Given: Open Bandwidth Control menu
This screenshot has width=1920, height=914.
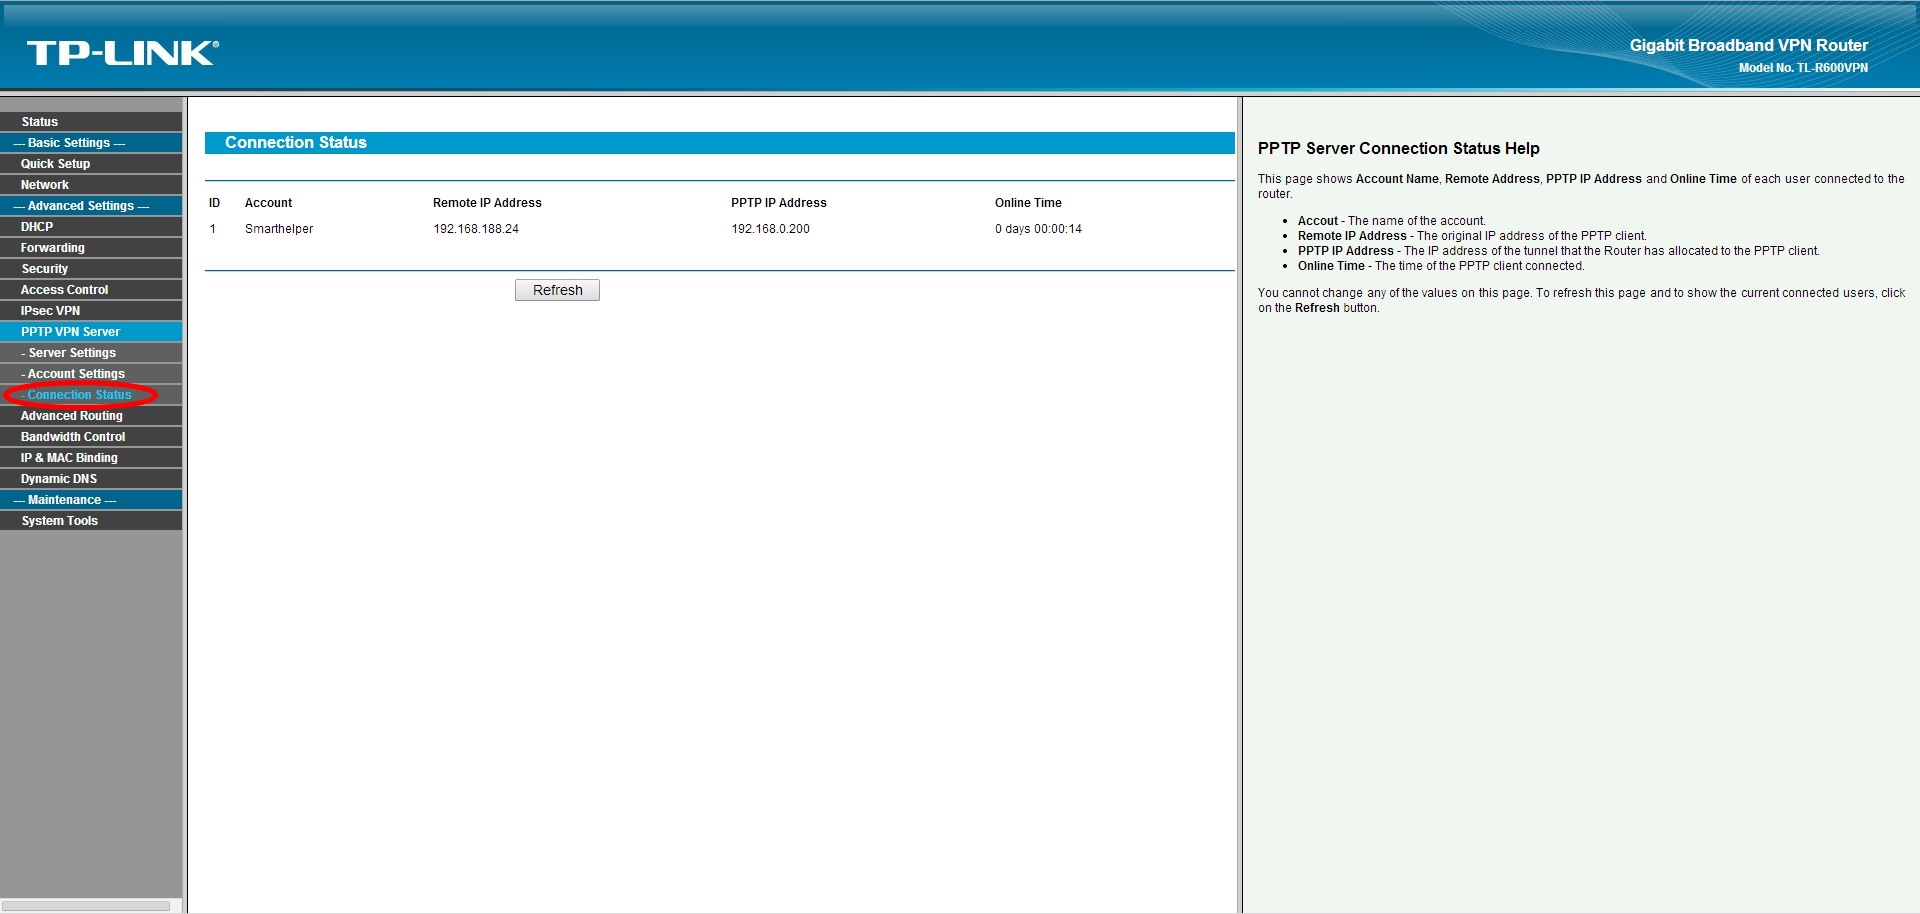Looking at the screenshot, I should (91, 437).
